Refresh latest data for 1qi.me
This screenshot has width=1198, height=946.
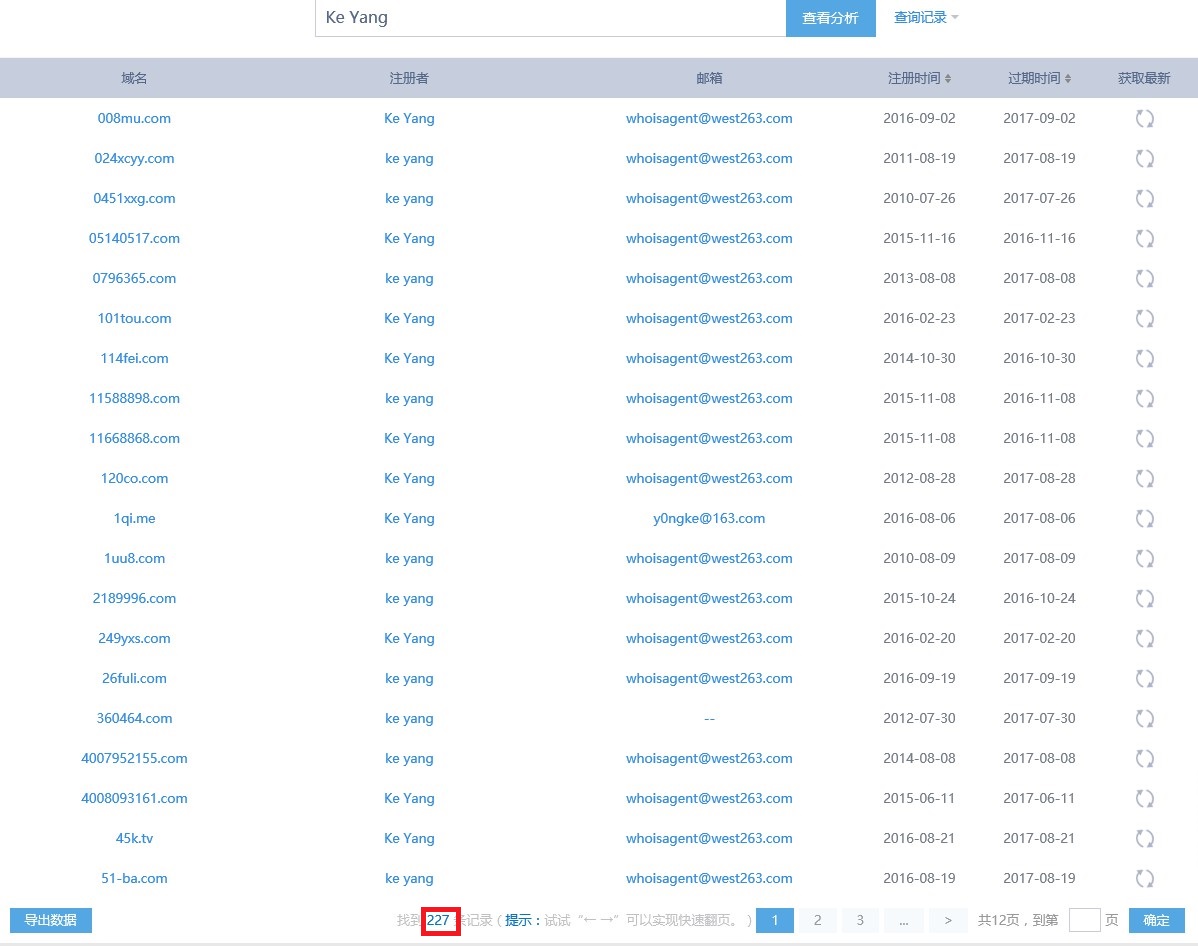1144,518
